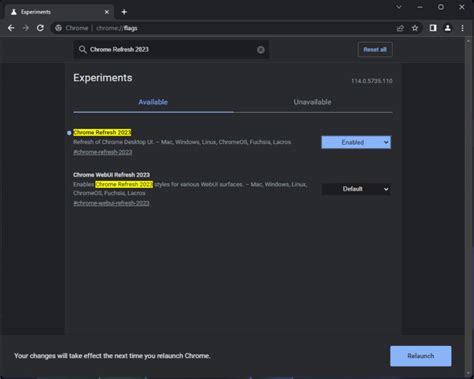474x379 pixels.
Task: Select the Experiments browser tab
Action: point(60,12)
